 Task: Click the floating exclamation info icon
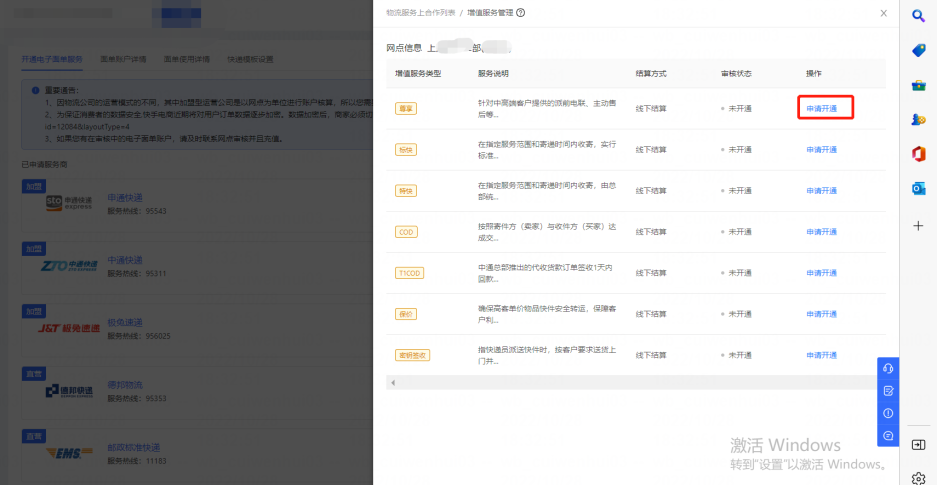pyautogui.click(x=888, y=413)
